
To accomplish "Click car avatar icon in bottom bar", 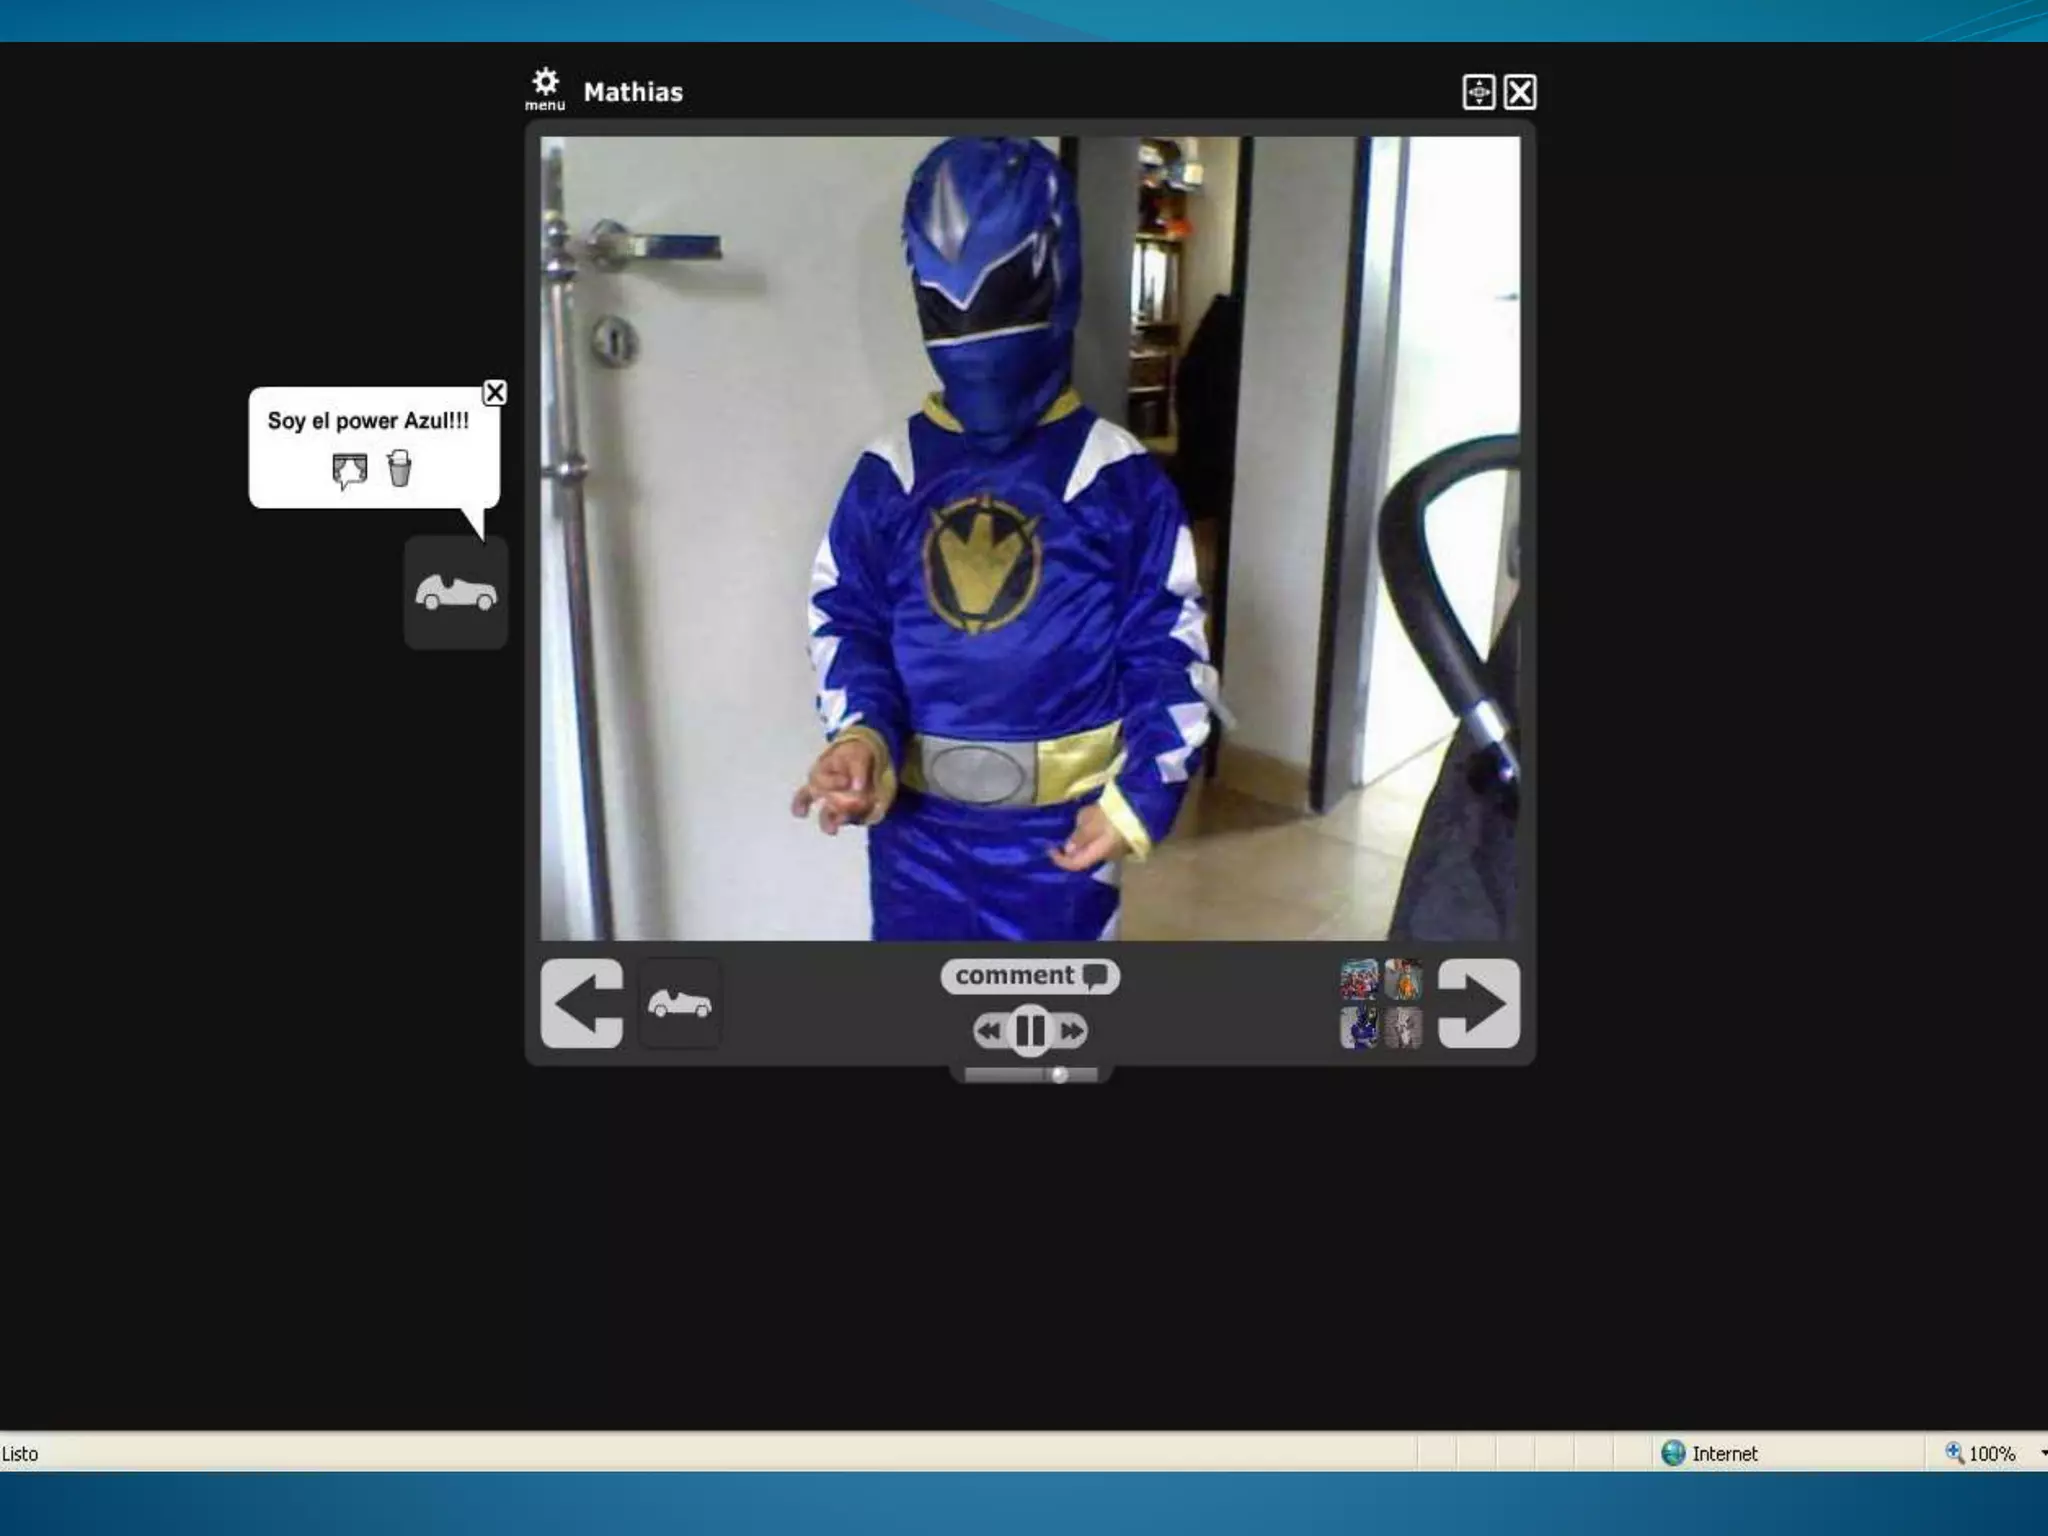I will tap(680, 1003).
